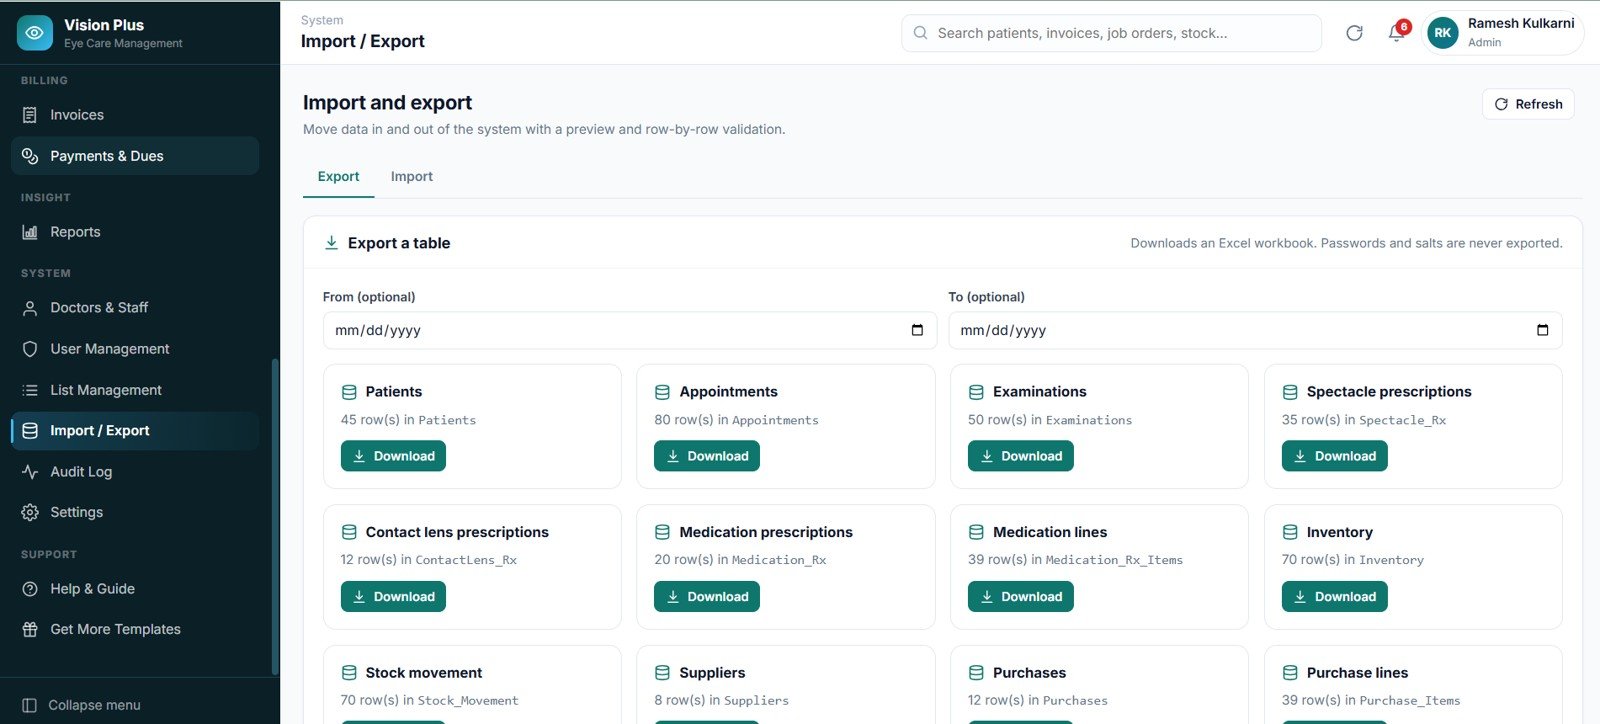This screenshot has width=1600, height=724.
Task: Download the Examinations table
Action: (1021, 456)
